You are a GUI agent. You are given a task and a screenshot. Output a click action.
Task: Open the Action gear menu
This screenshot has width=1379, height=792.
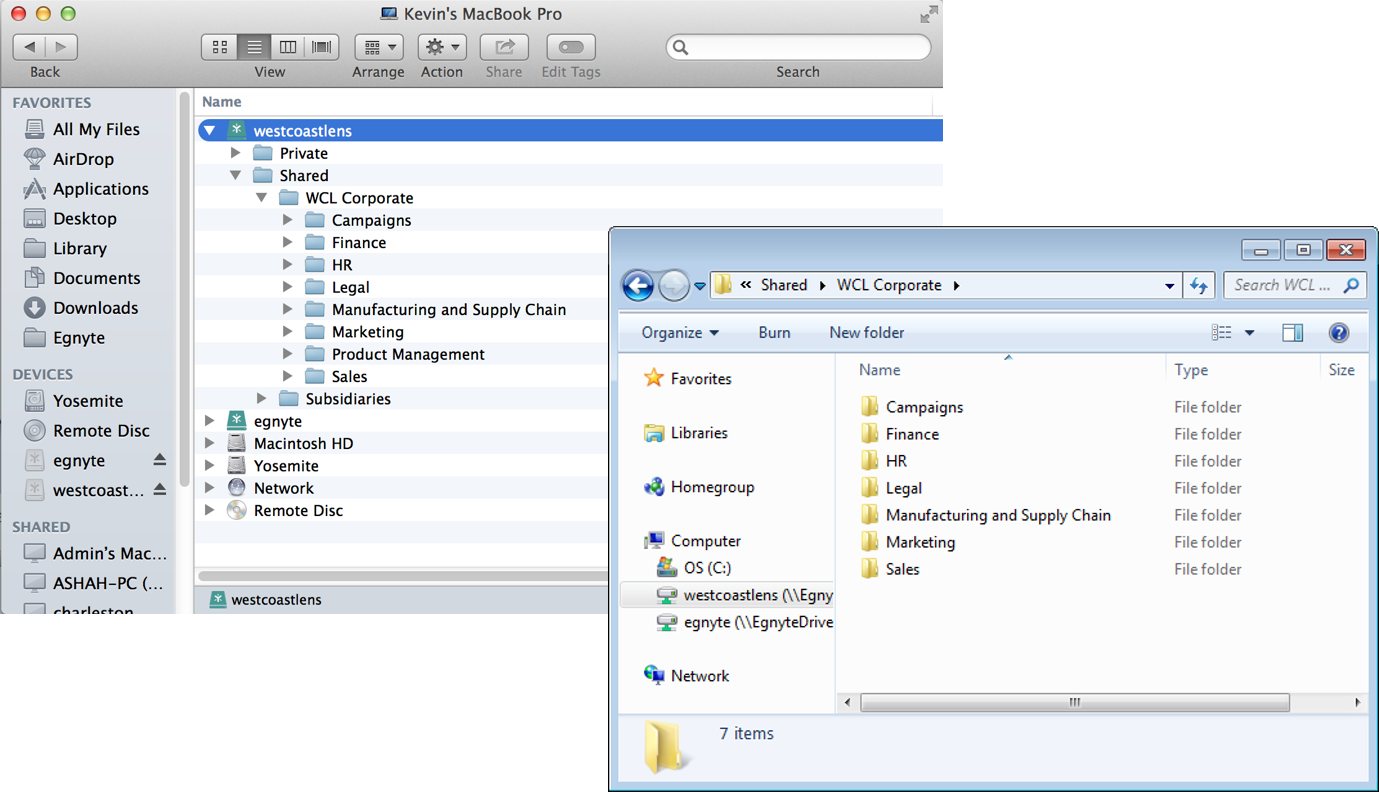click(x=441, y=46)
